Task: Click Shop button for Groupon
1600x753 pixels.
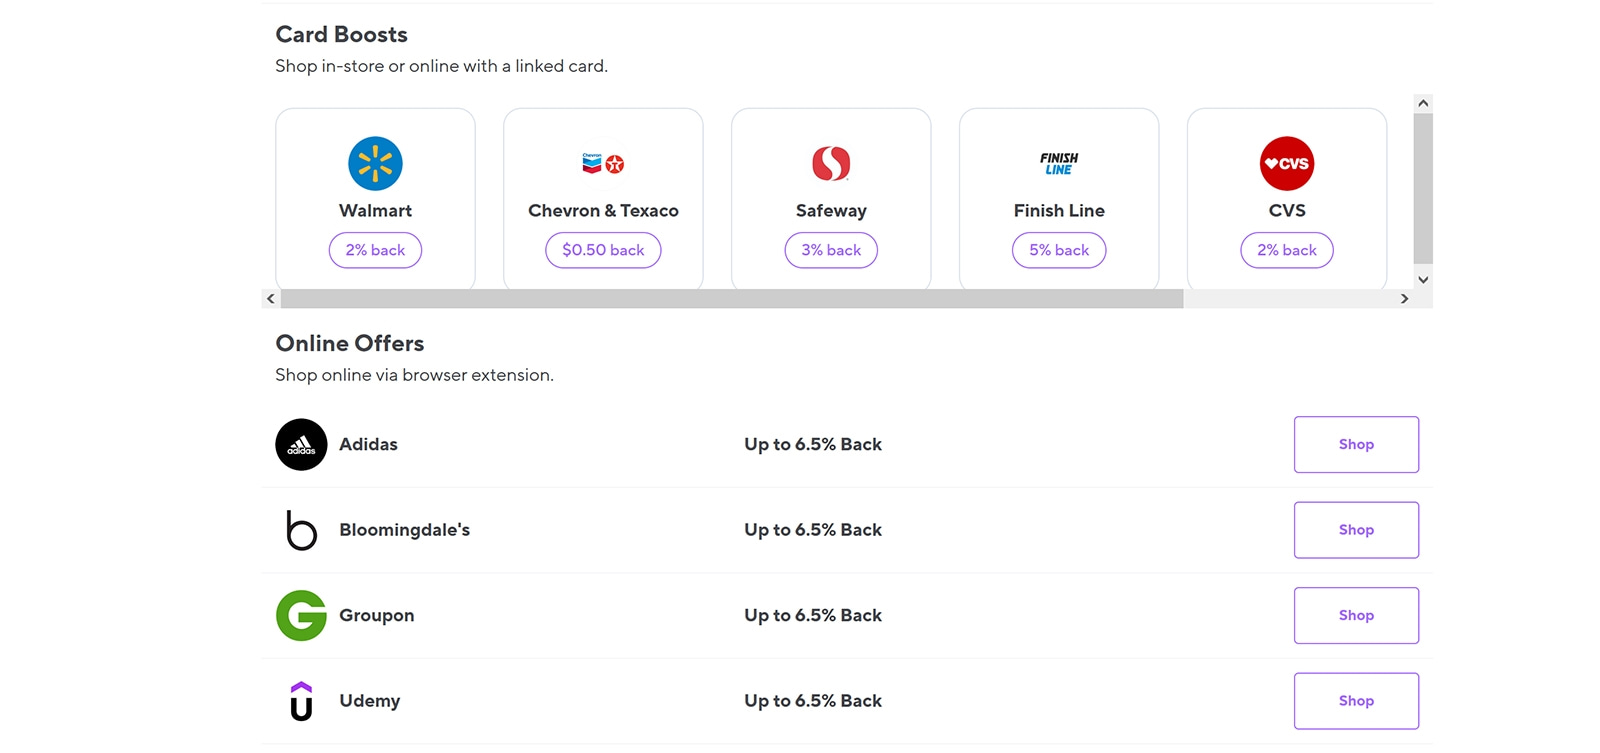Action: tap(1356, 615)
